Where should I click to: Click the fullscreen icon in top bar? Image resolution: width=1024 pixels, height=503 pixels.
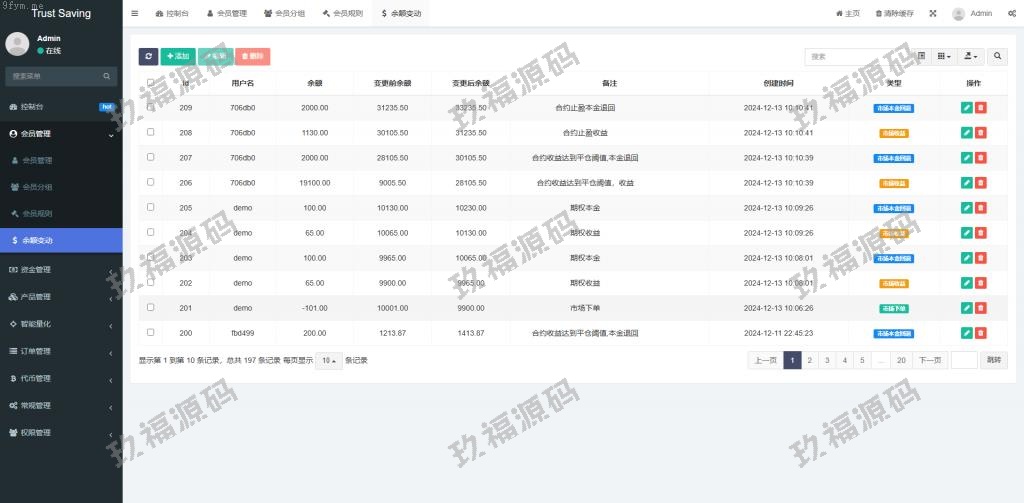932,13
